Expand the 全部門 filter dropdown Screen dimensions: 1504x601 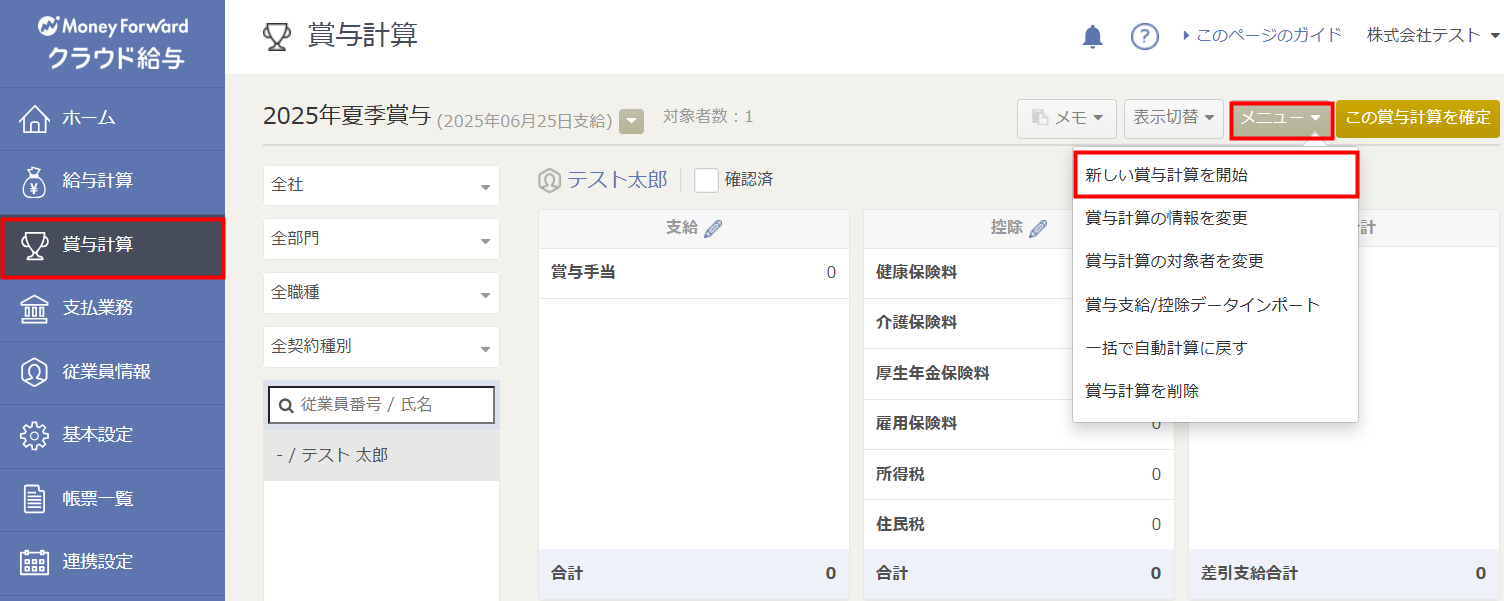[x=381, y=239]
